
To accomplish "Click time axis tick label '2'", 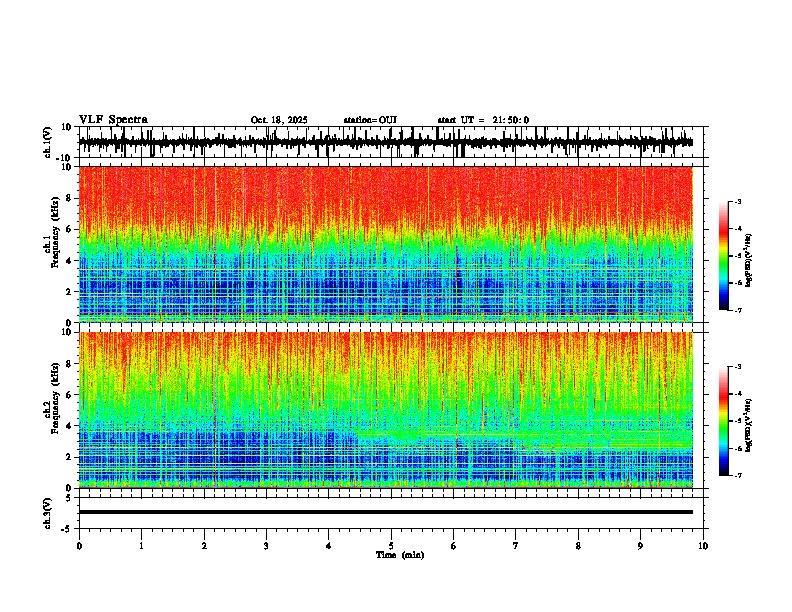I will pyautogui.click(x=204, y=546).
